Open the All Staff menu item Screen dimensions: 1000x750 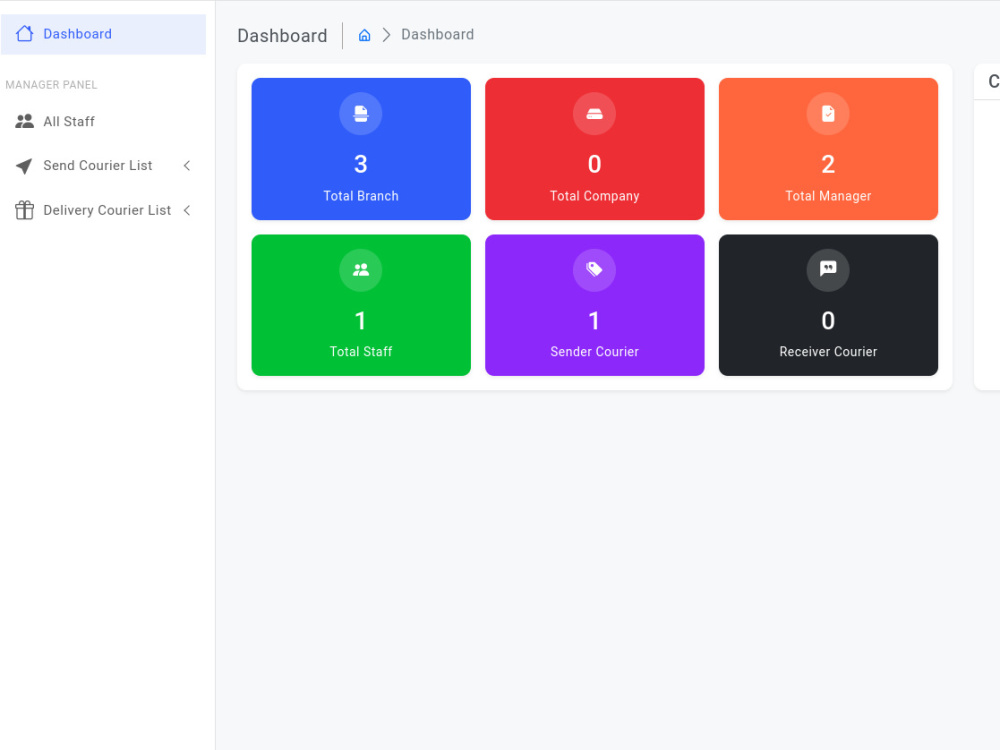point(103,121)
